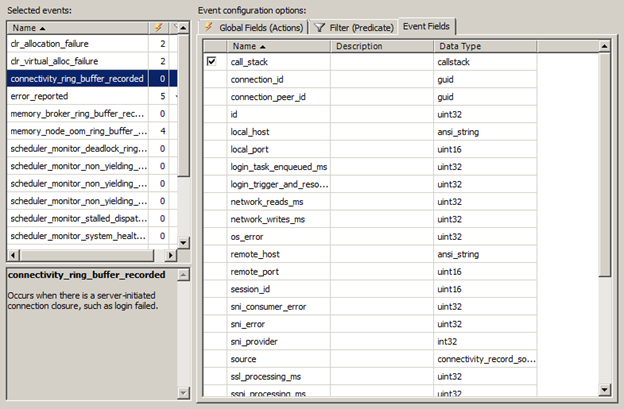Click the source field name
The width and height of the screenshot is (624, 409).
click(x=243, y=359)
